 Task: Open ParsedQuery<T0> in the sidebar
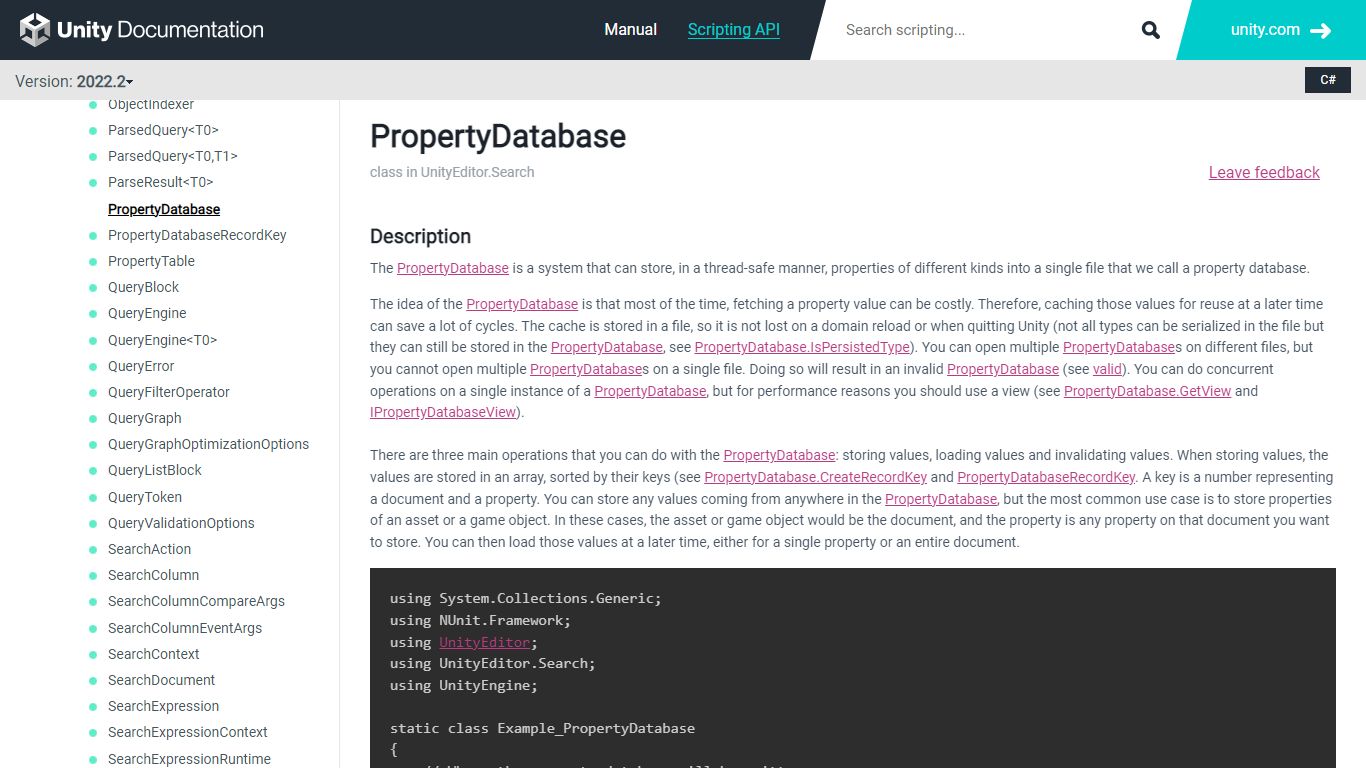point(163,130)
